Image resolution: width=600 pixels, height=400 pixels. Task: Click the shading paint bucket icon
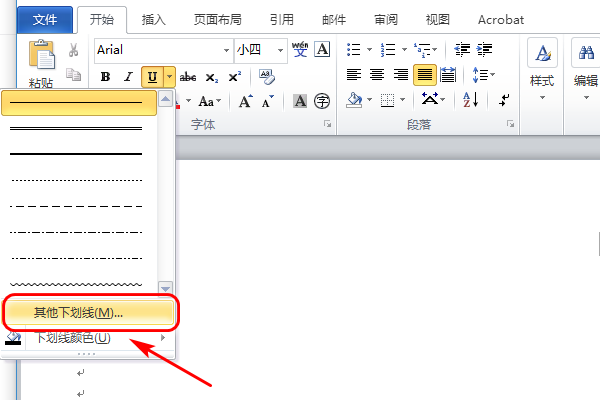[x=354, y=100]
